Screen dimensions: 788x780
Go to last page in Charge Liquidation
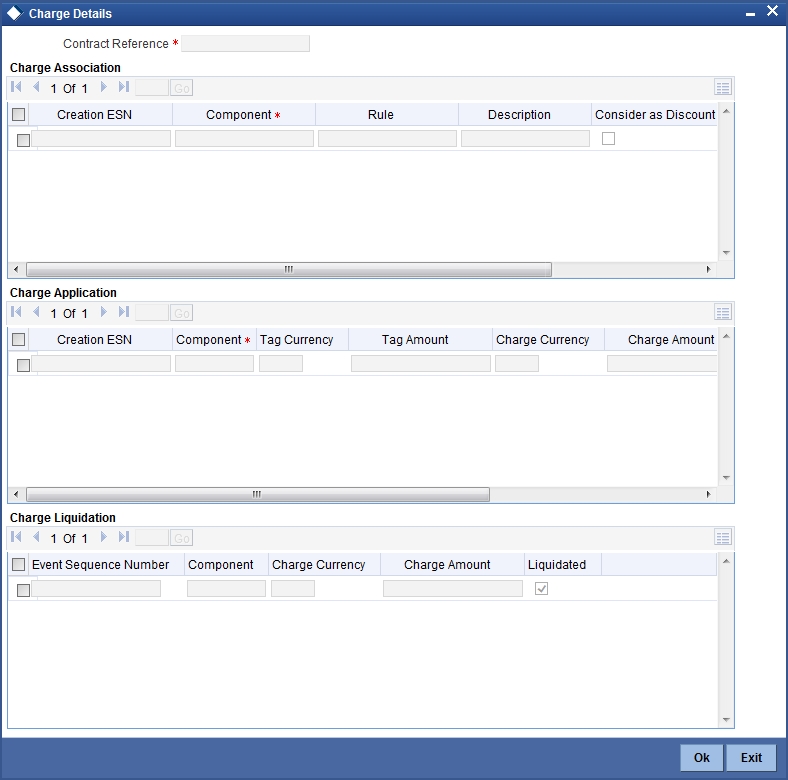[124, 537]
